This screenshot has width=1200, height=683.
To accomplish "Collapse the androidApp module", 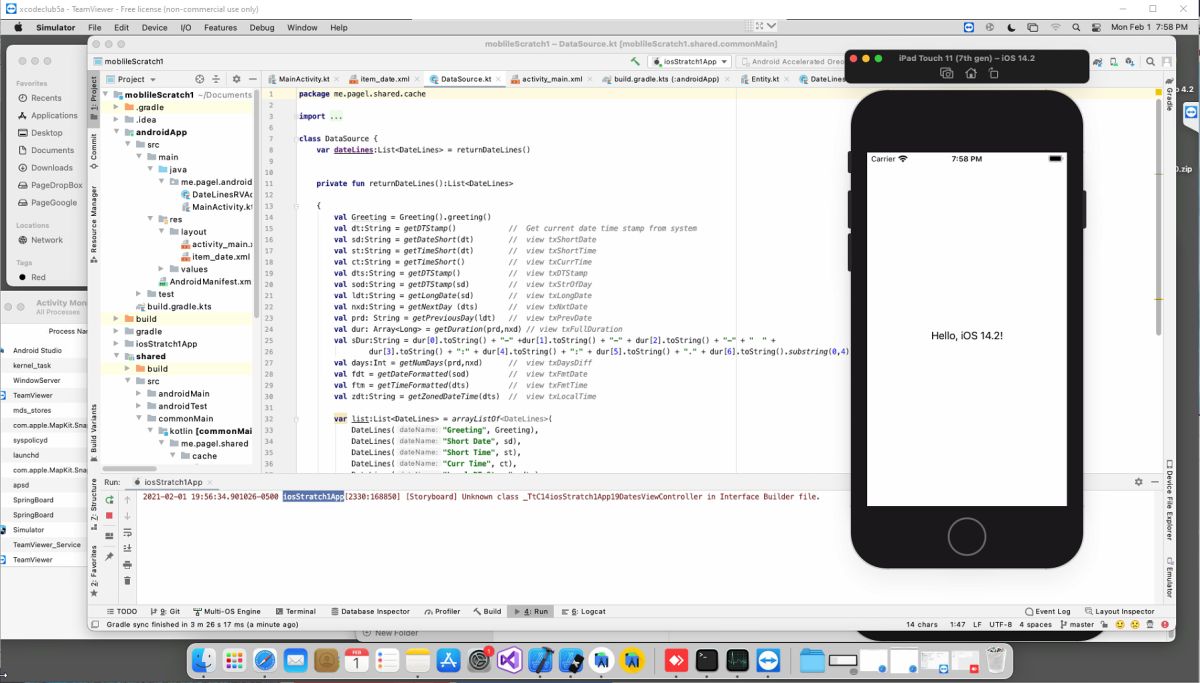I will click(117, 132).
